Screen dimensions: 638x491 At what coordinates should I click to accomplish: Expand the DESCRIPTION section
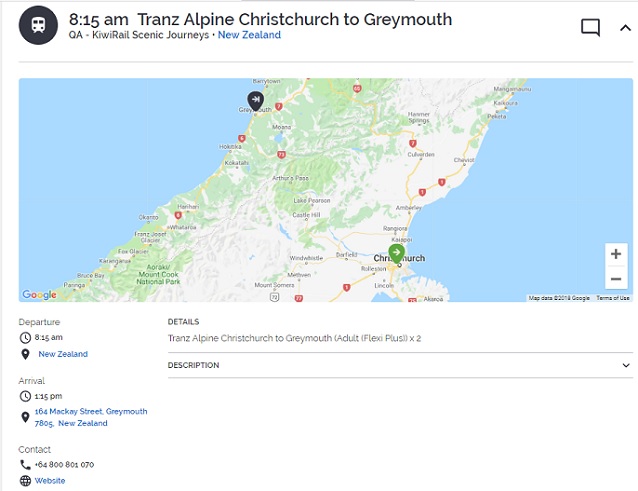[626, 366]
